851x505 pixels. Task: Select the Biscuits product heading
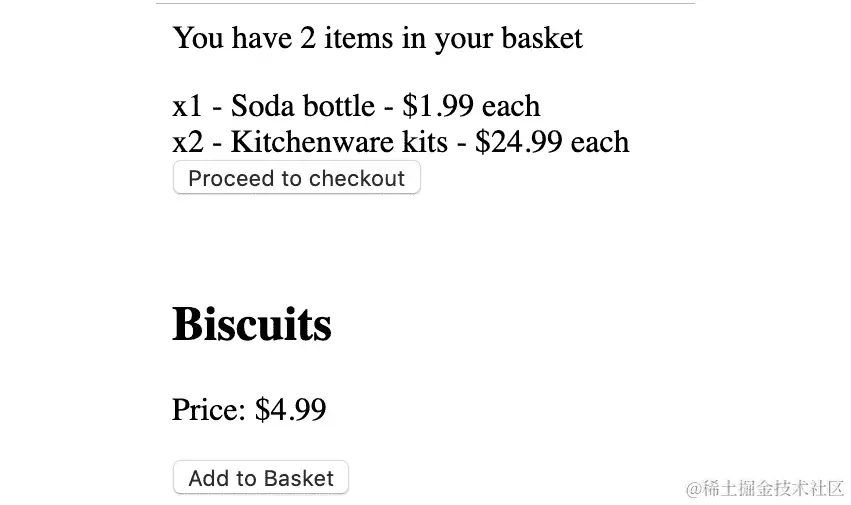(x=252, y=324)
